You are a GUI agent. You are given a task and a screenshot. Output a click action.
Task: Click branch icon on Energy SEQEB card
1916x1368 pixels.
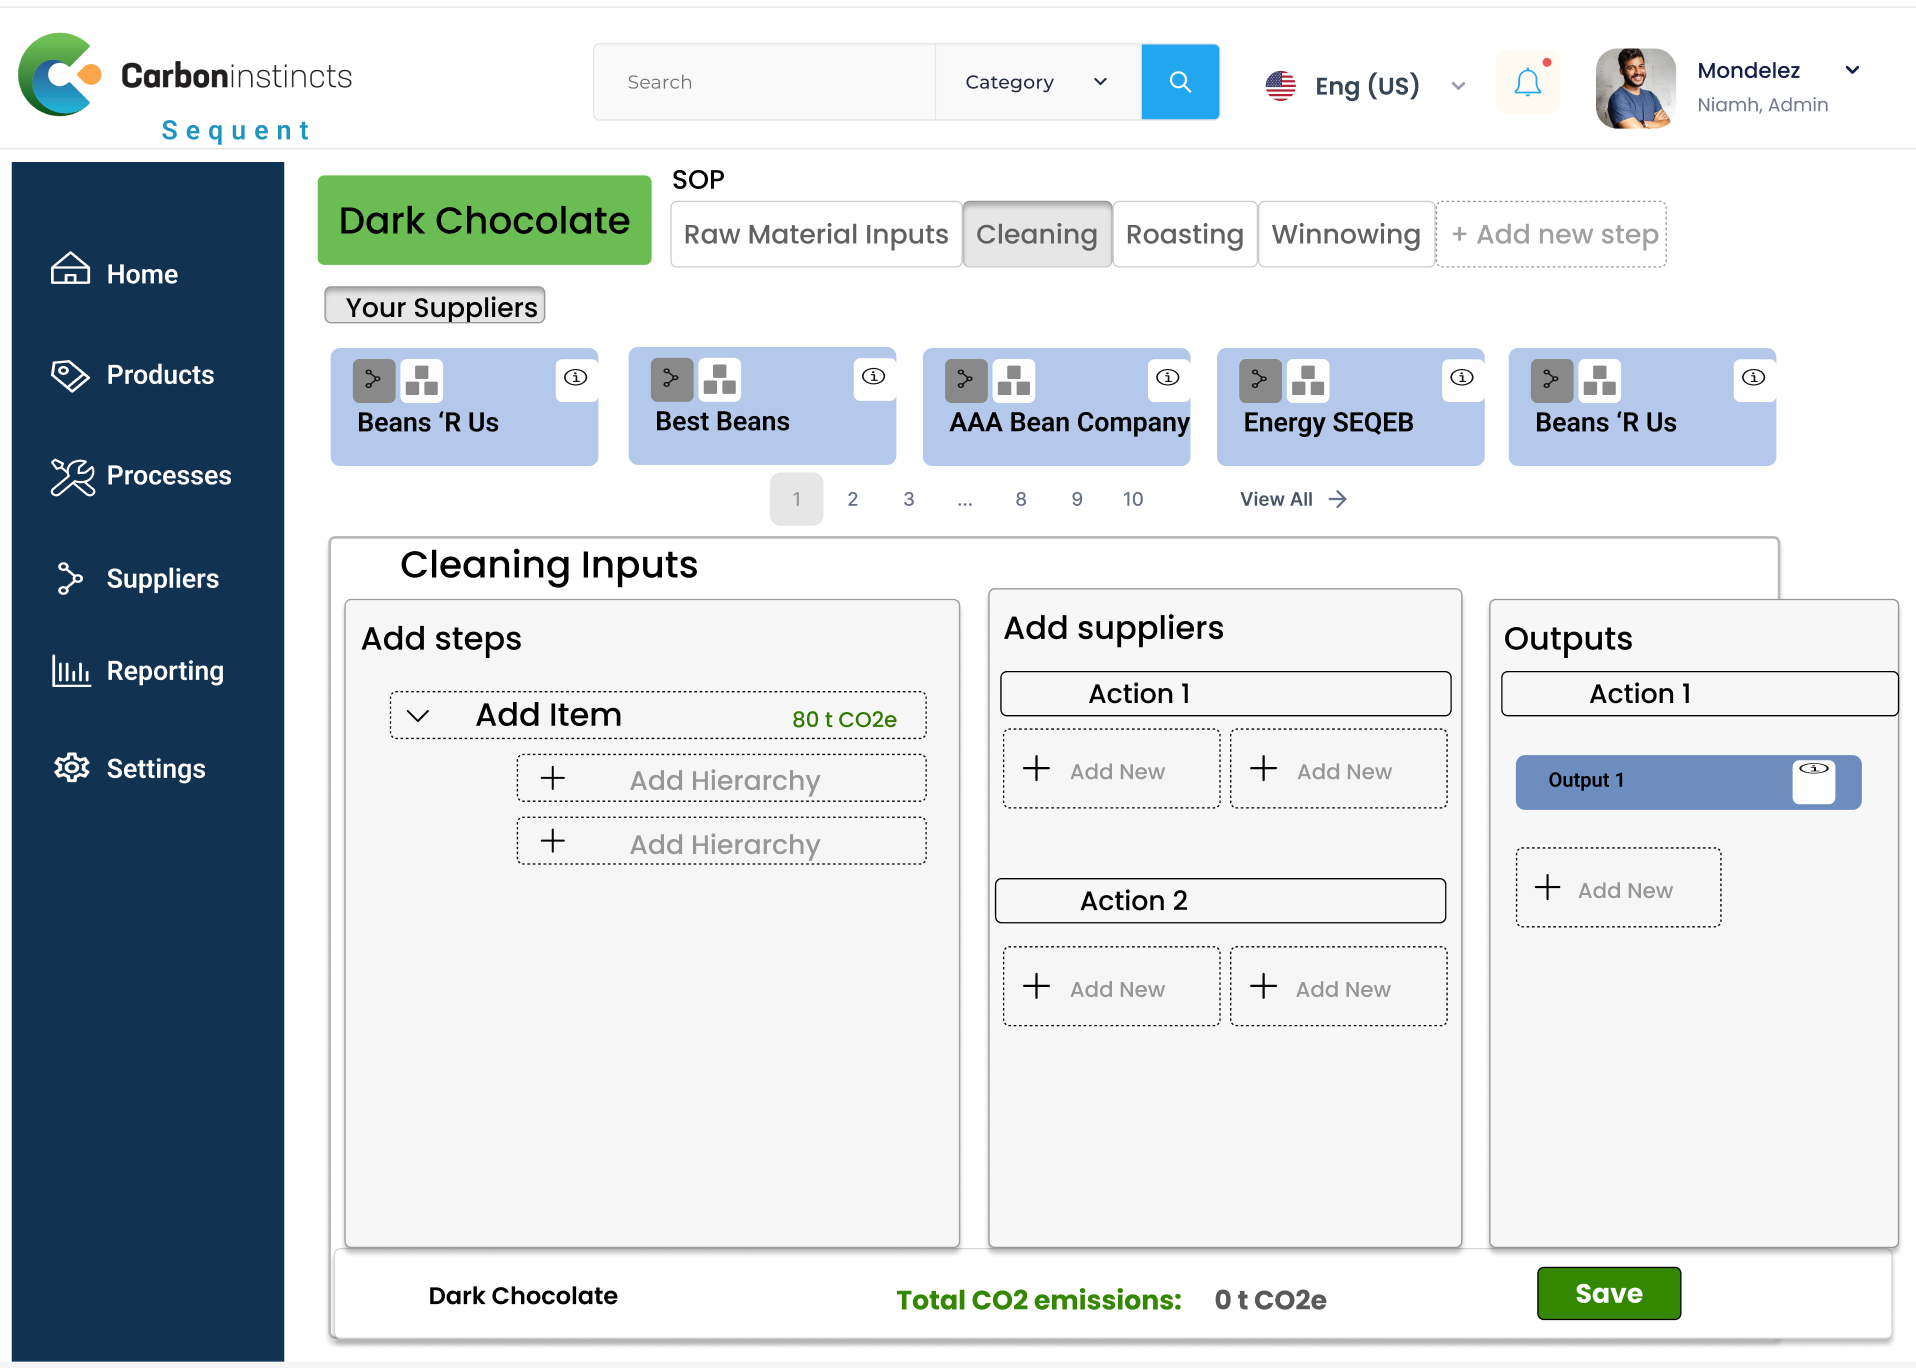[x=1259, y=381]
